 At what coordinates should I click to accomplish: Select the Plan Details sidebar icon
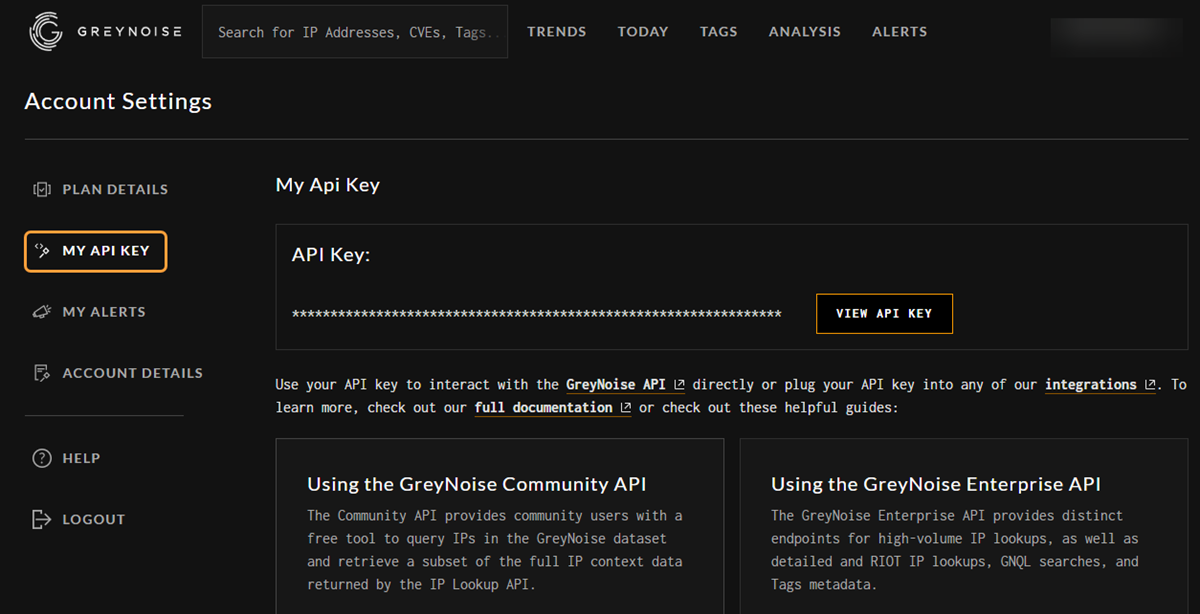pos(42,189)
